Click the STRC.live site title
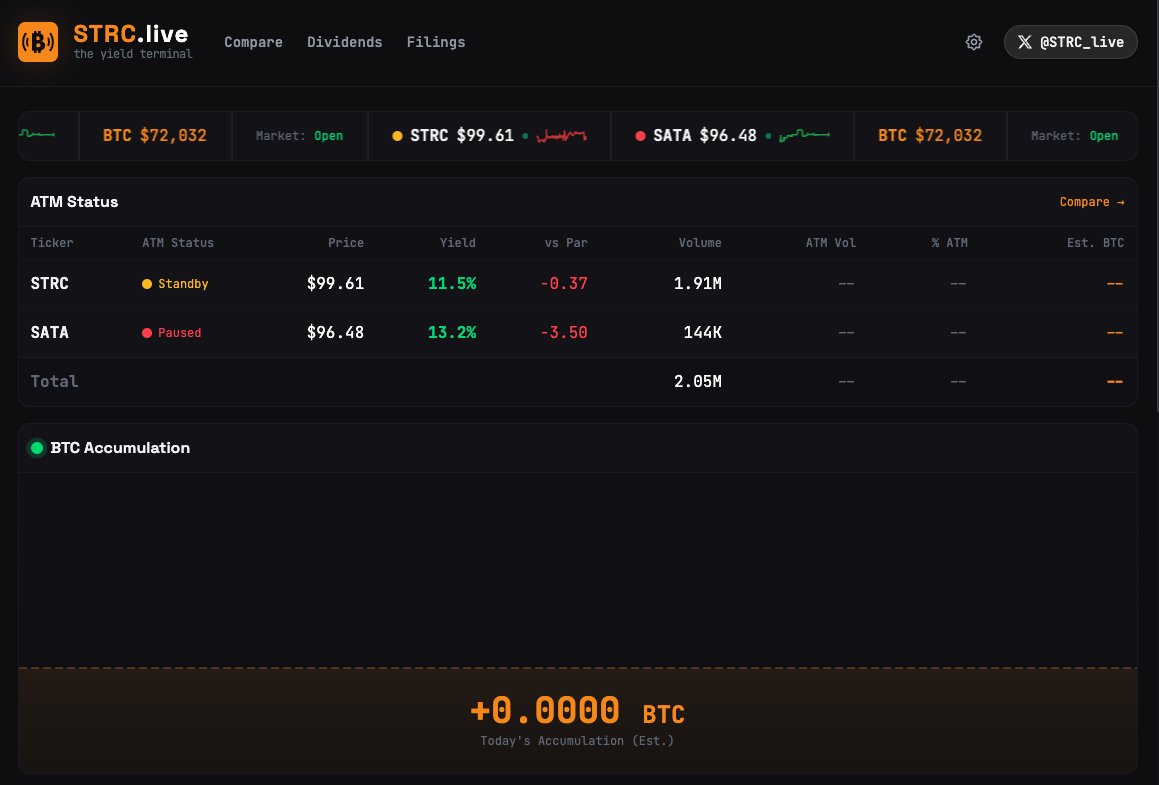1159x785 pixels. [x=131, y=34]
